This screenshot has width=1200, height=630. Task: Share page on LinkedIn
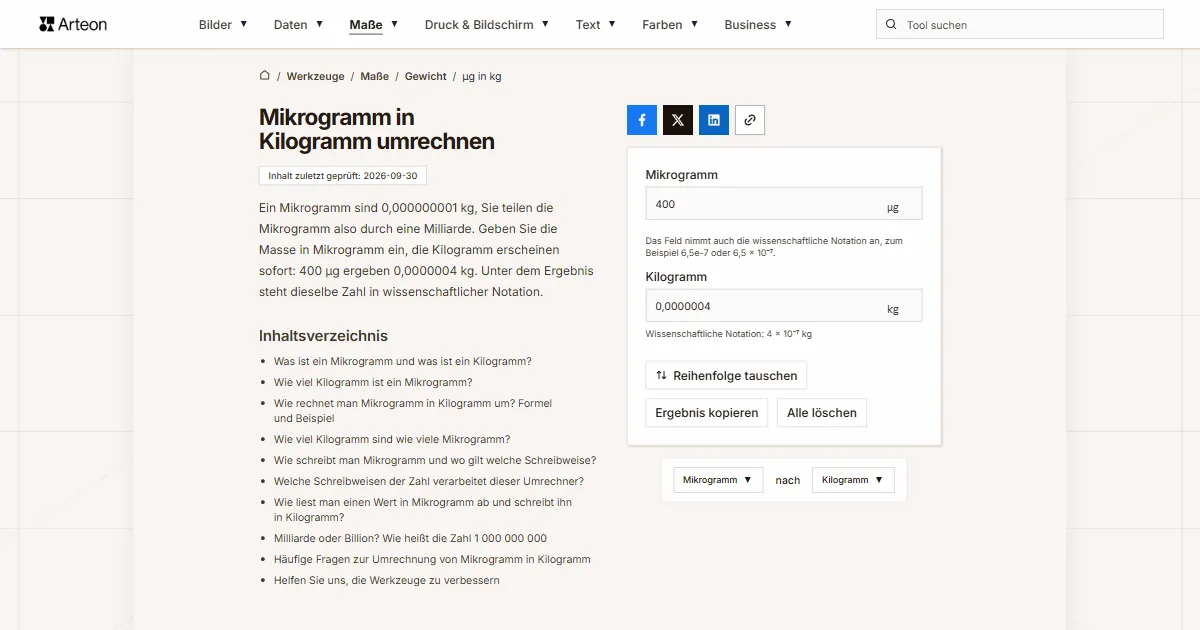714,120
